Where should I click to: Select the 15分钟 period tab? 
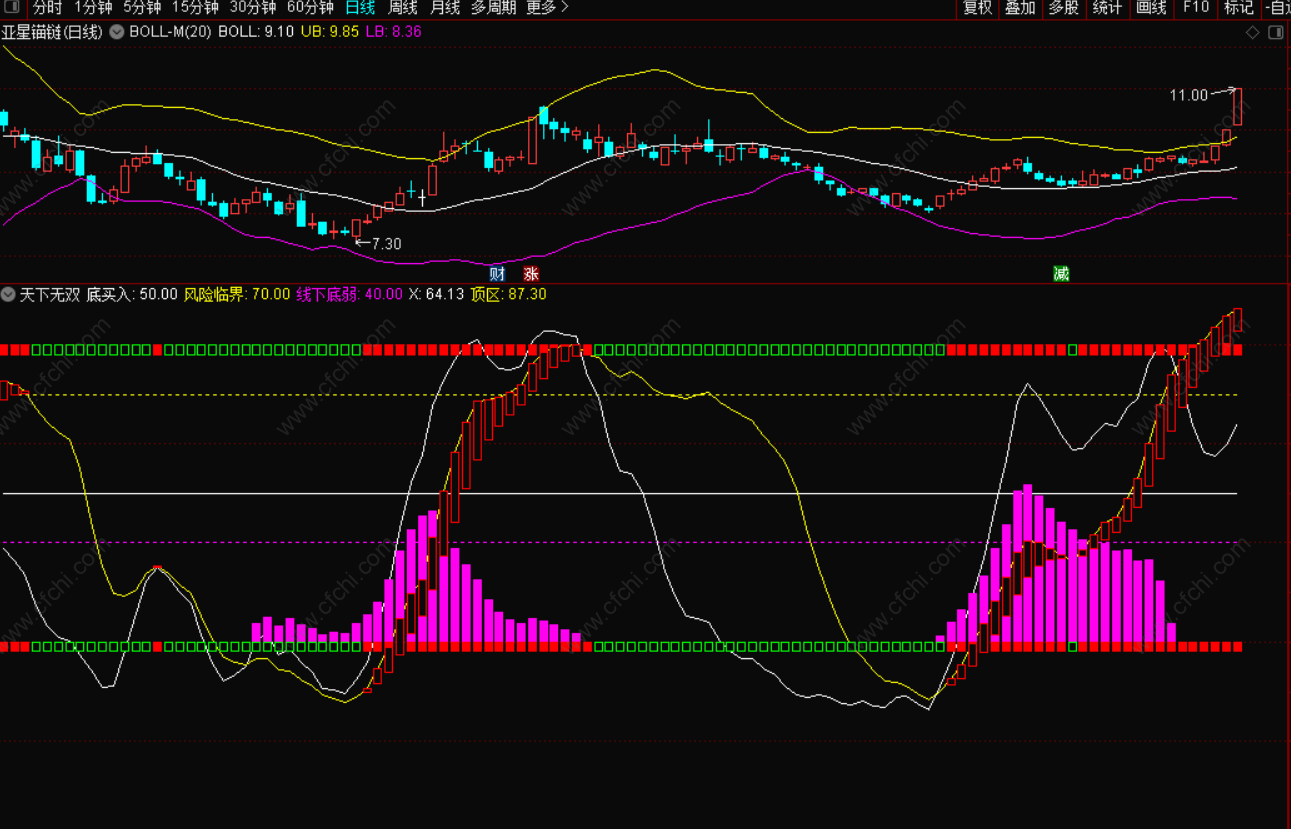195,8
